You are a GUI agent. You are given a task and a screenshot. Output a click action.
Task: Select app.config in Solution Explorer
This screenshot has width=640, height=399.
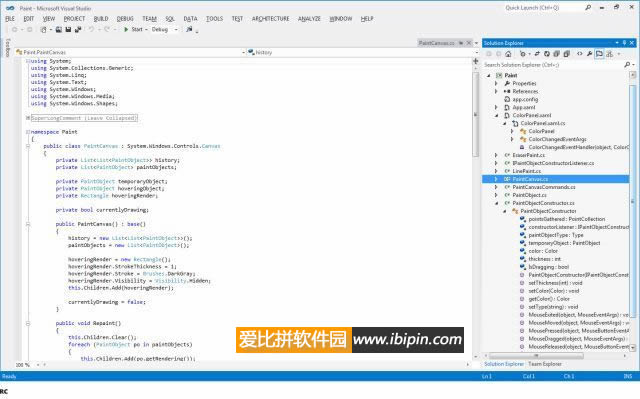click(x=525, y=99)
